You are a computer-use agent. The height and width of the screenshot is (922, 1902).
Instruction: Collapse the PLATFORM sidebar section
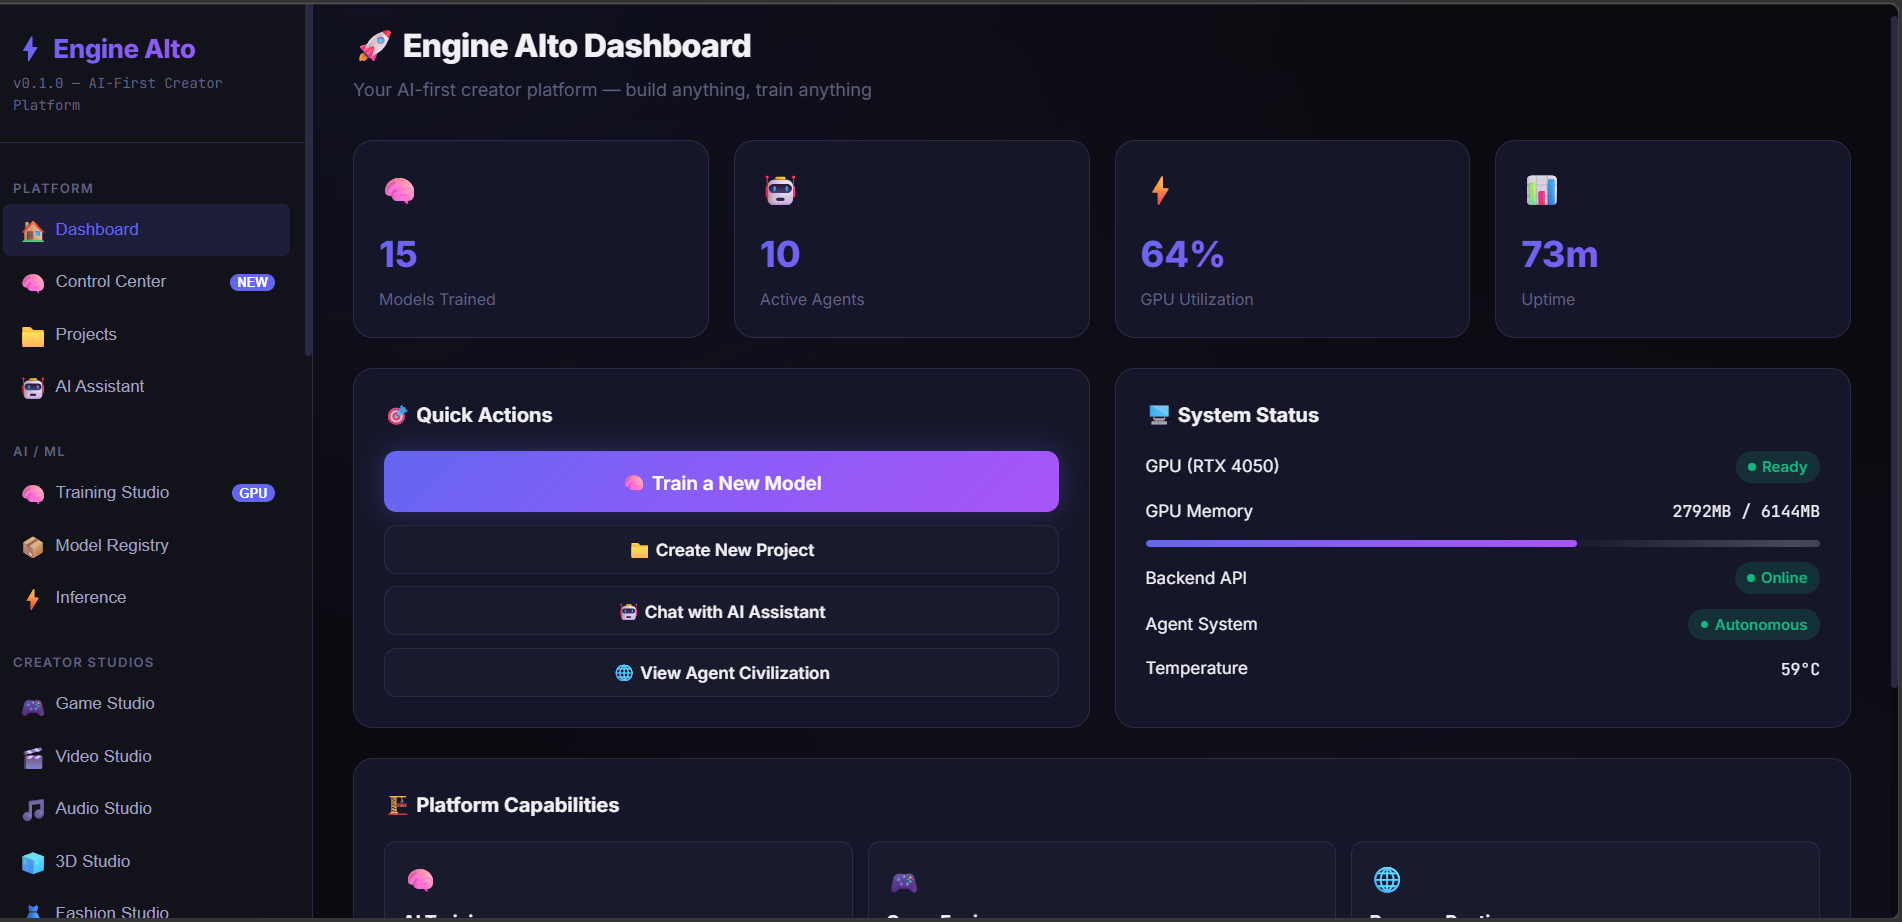click(53, 188)
